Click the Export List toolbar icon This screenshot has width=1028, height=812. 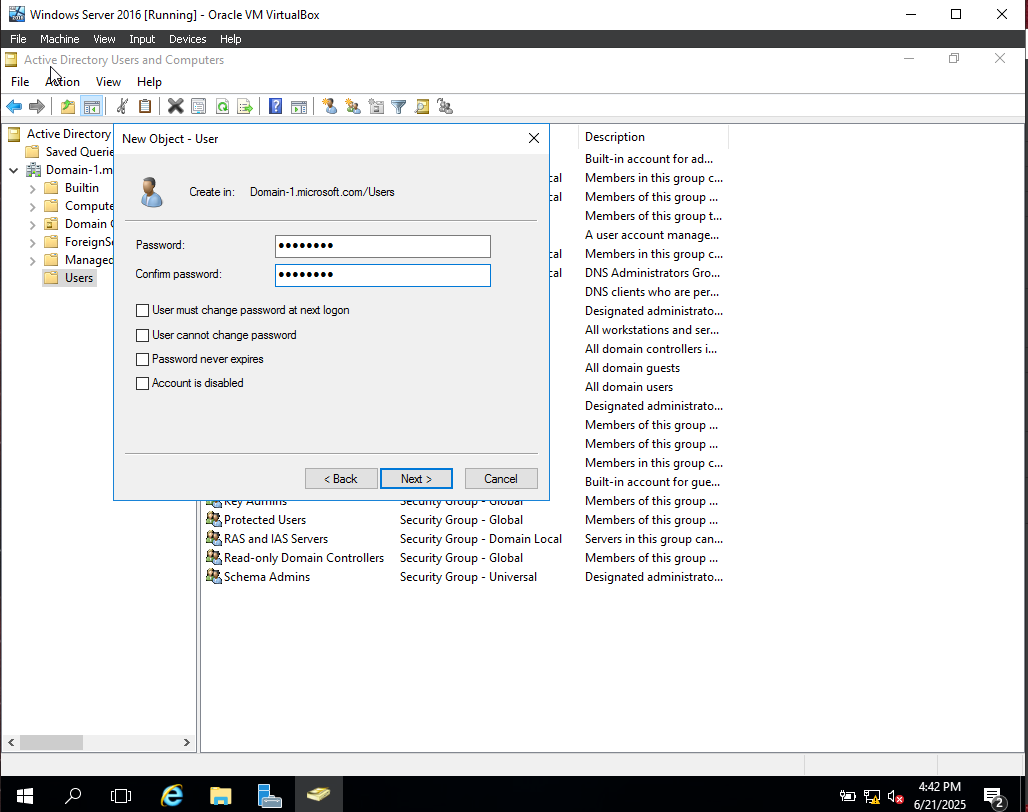coord(245,106)
